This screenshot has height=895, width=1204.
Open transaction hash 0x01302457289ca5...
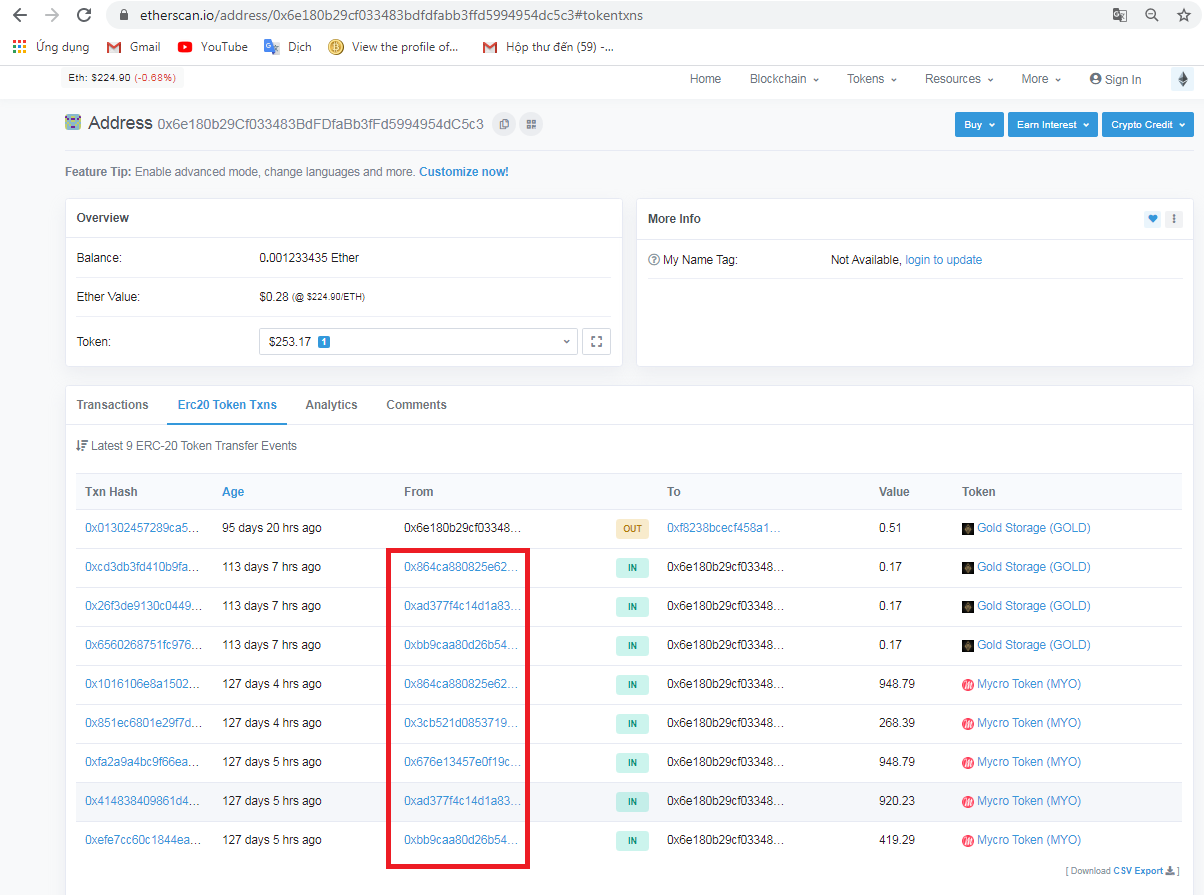[x=142, y=528]
